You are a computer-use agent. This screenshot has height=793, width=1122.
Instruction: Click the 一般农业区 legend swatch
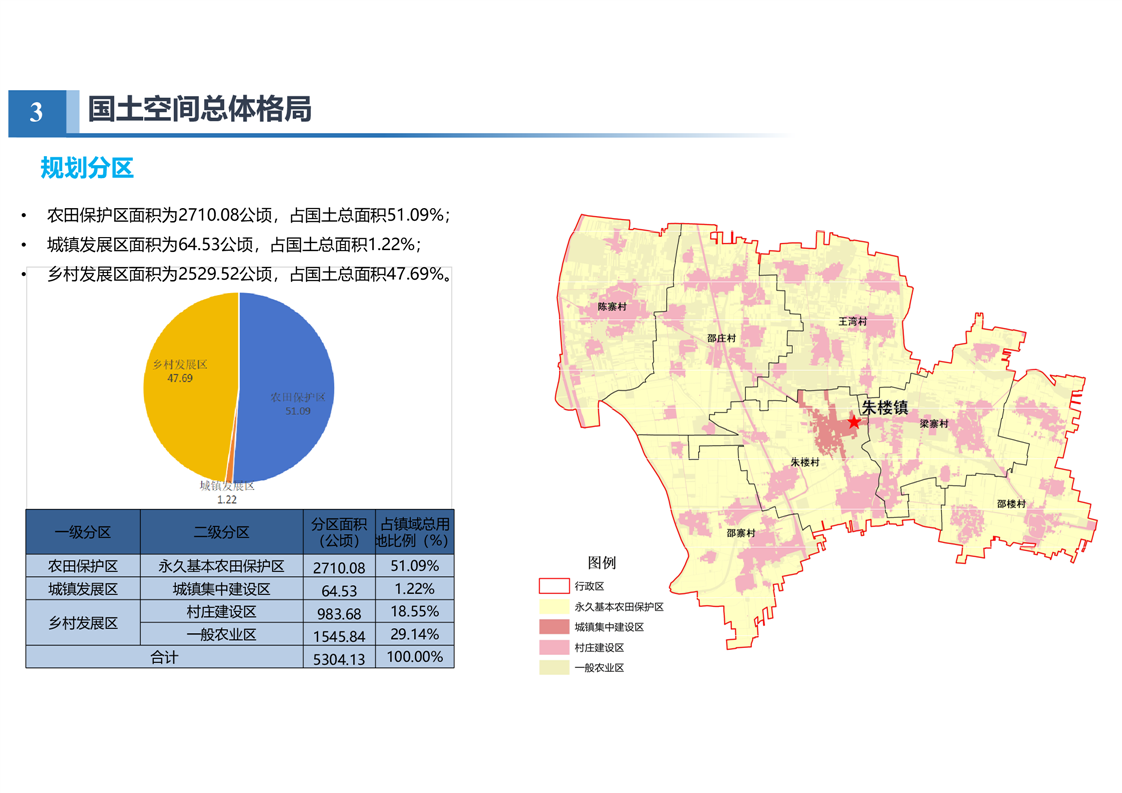553,668
